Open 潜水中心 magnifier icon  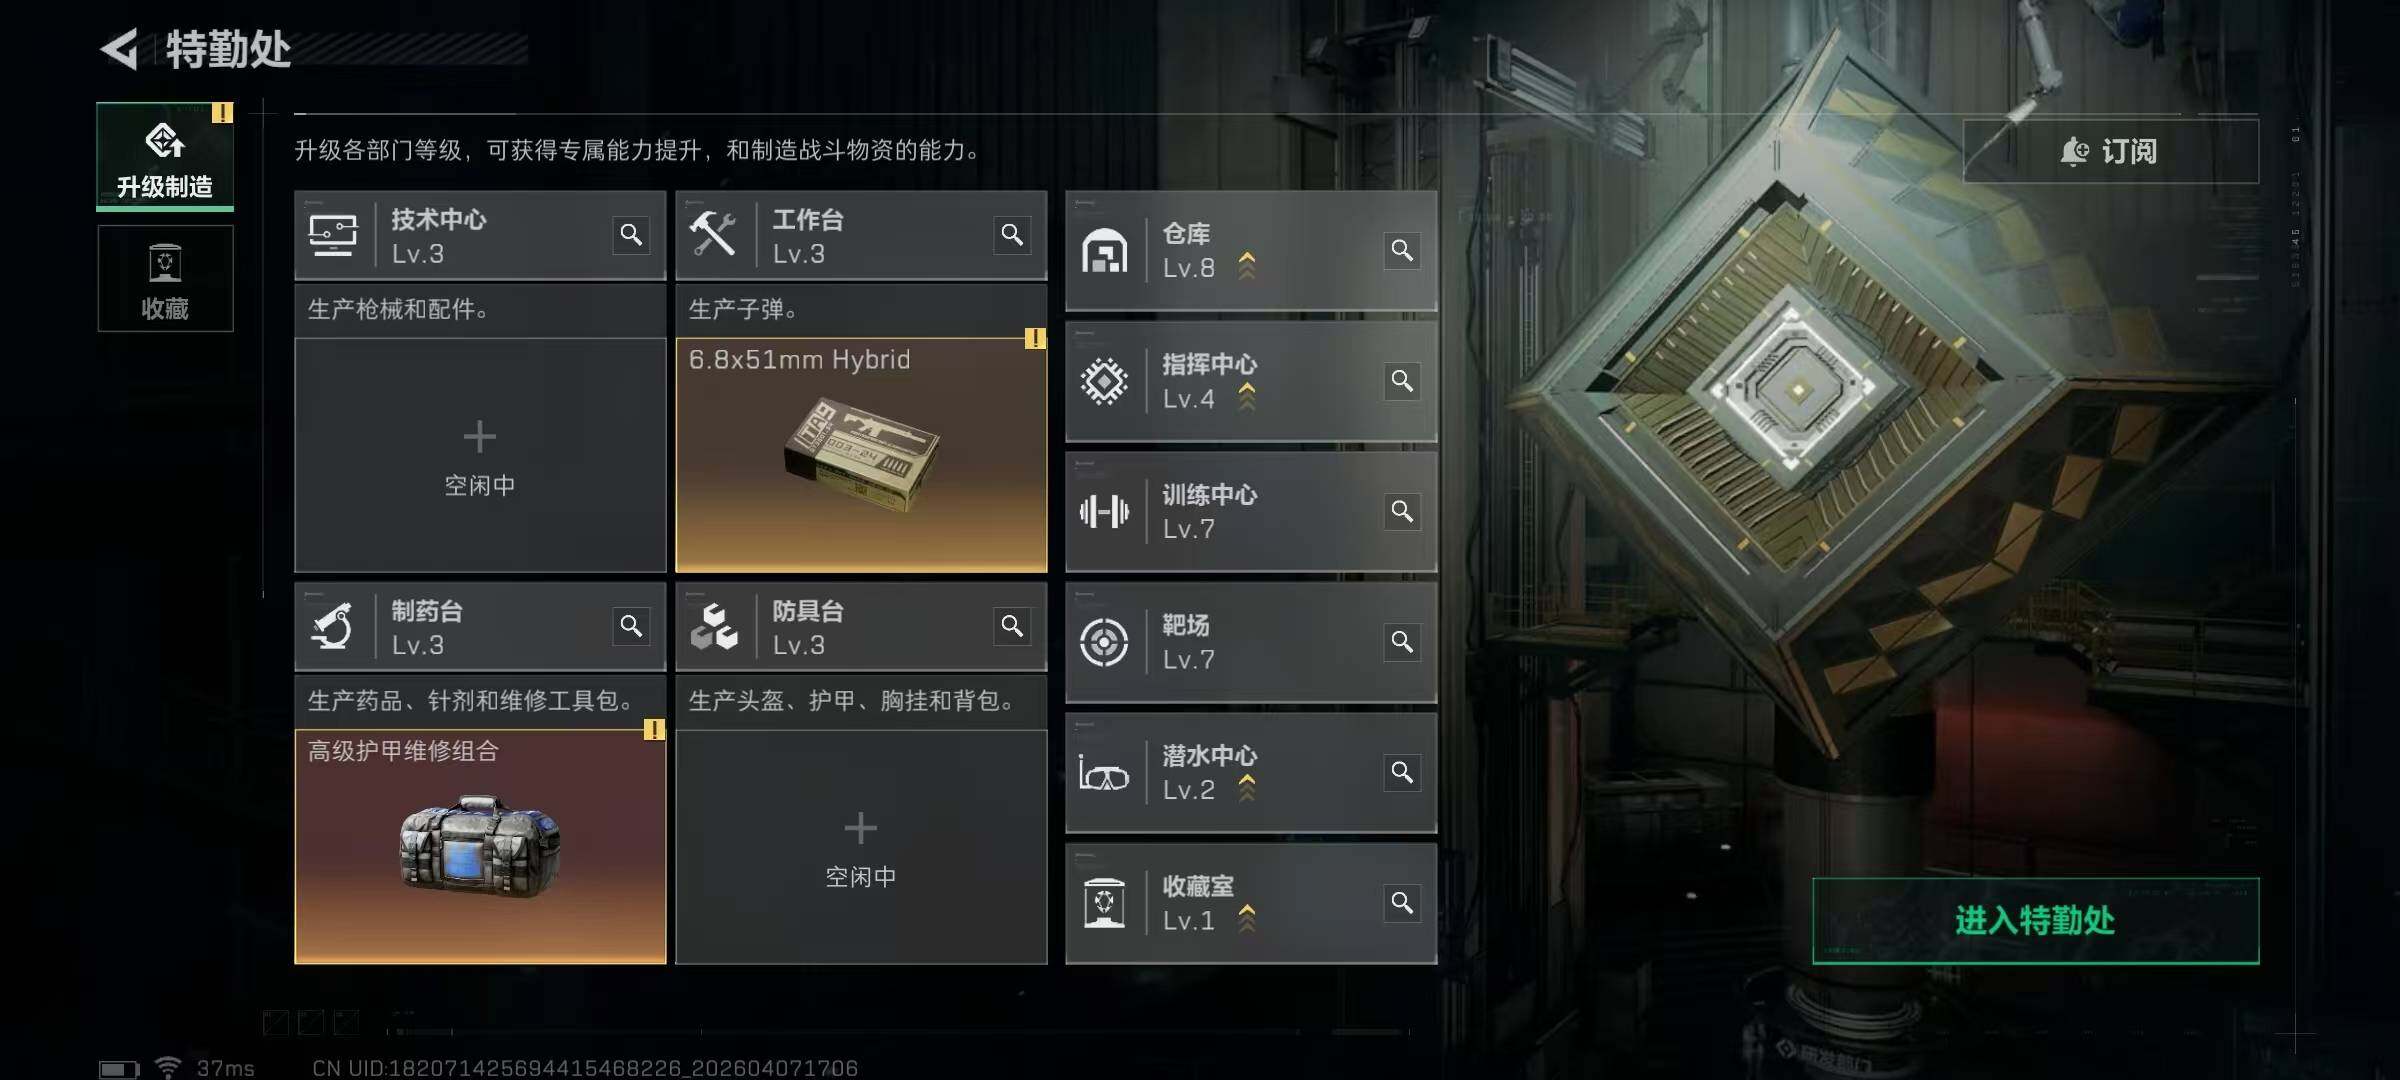1402,773
